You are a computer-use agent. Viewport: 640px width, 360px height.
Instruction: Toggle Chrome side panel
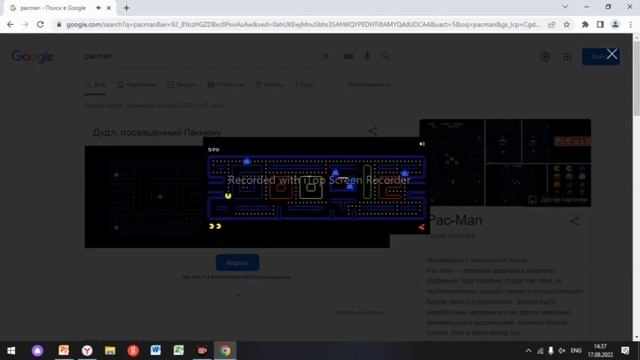[x=600, y=24]
